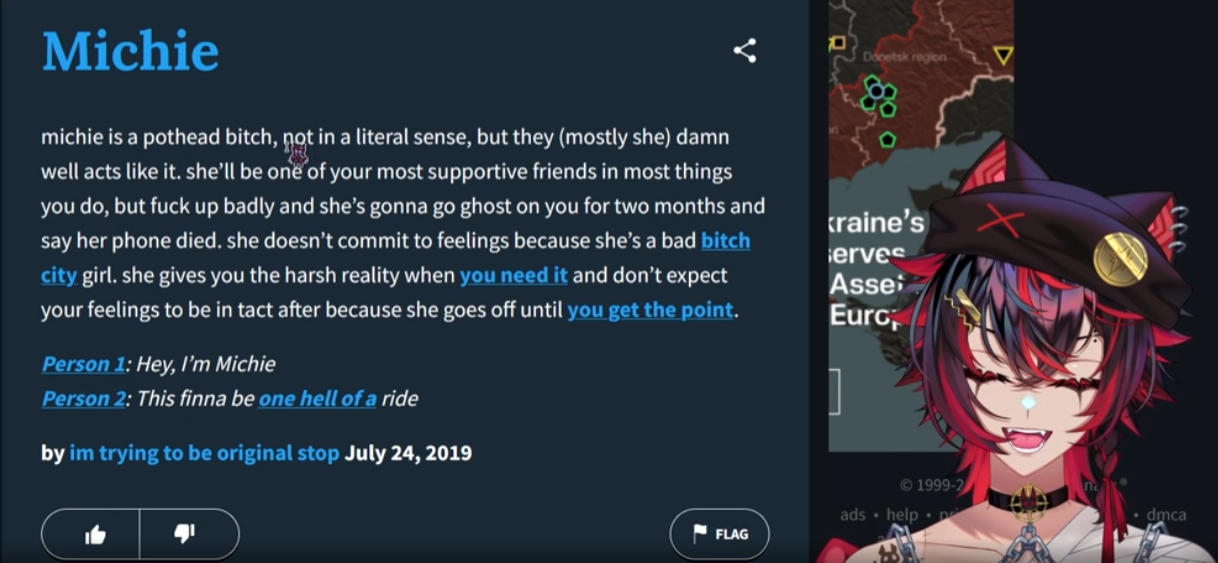This screenshot has width=1218, height=563.
Task: Click the lowest green pentagon map marker
Action: tap(887, 139)
